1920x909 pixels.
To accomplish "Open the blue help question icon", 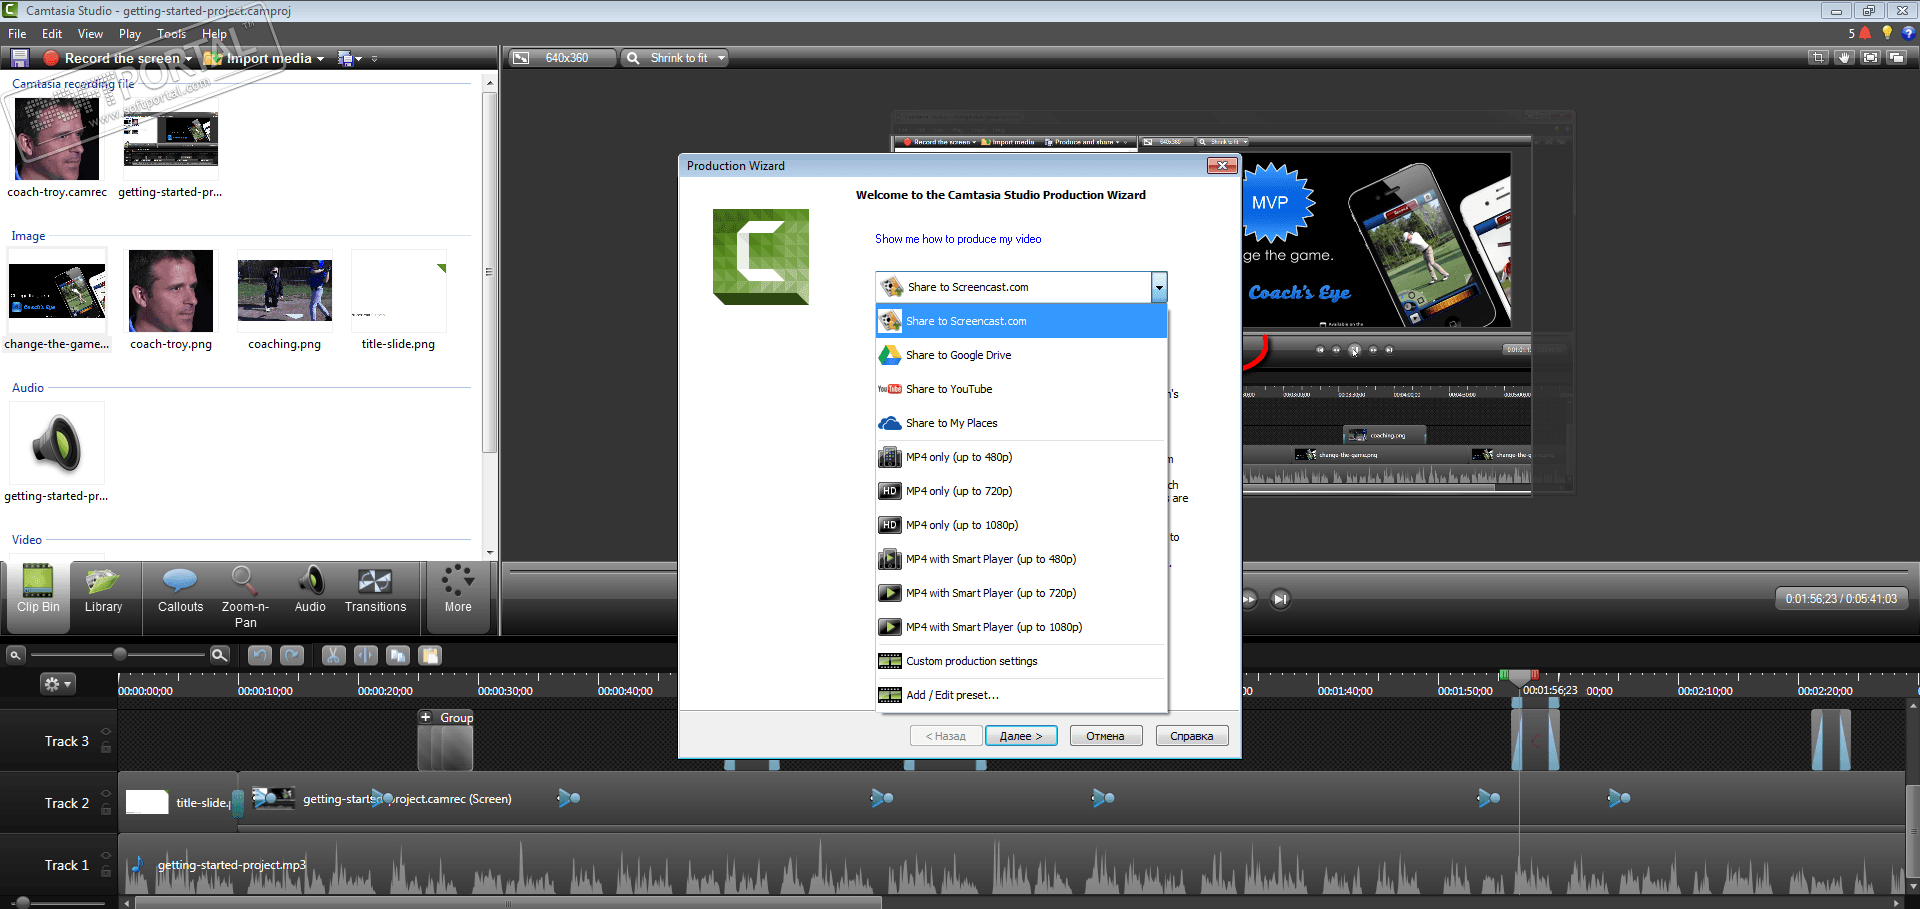I will pyautogui.click(x=1908, y=33).
